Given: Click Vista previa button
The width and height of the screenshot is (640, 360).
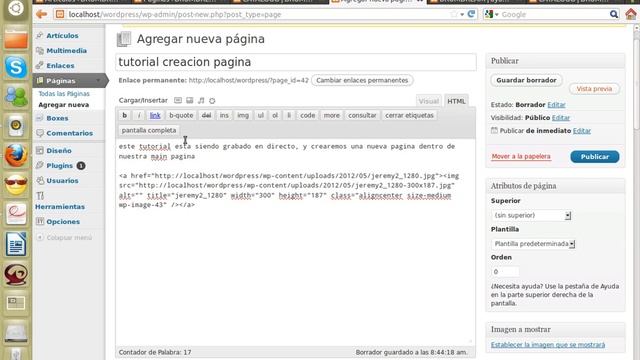Looking at the screenshot, I should 594,89.
